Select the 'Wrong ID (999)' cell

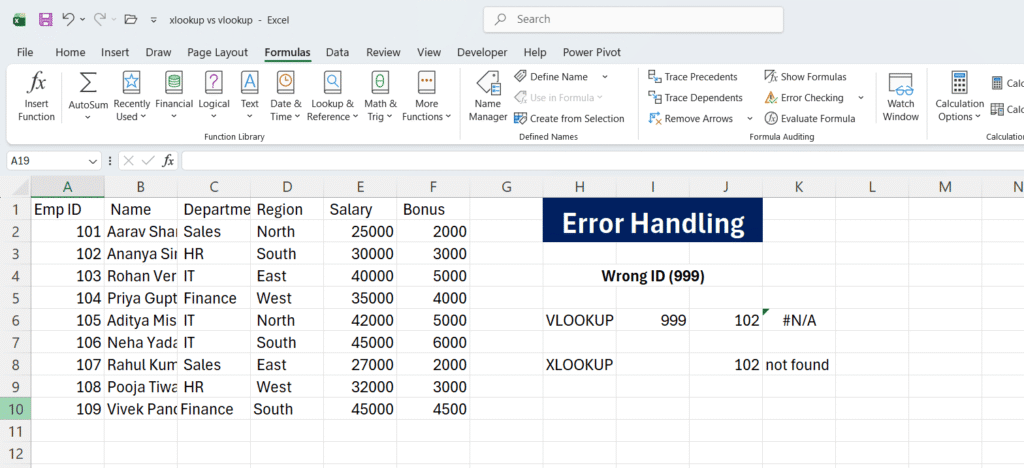pos(652,276)
